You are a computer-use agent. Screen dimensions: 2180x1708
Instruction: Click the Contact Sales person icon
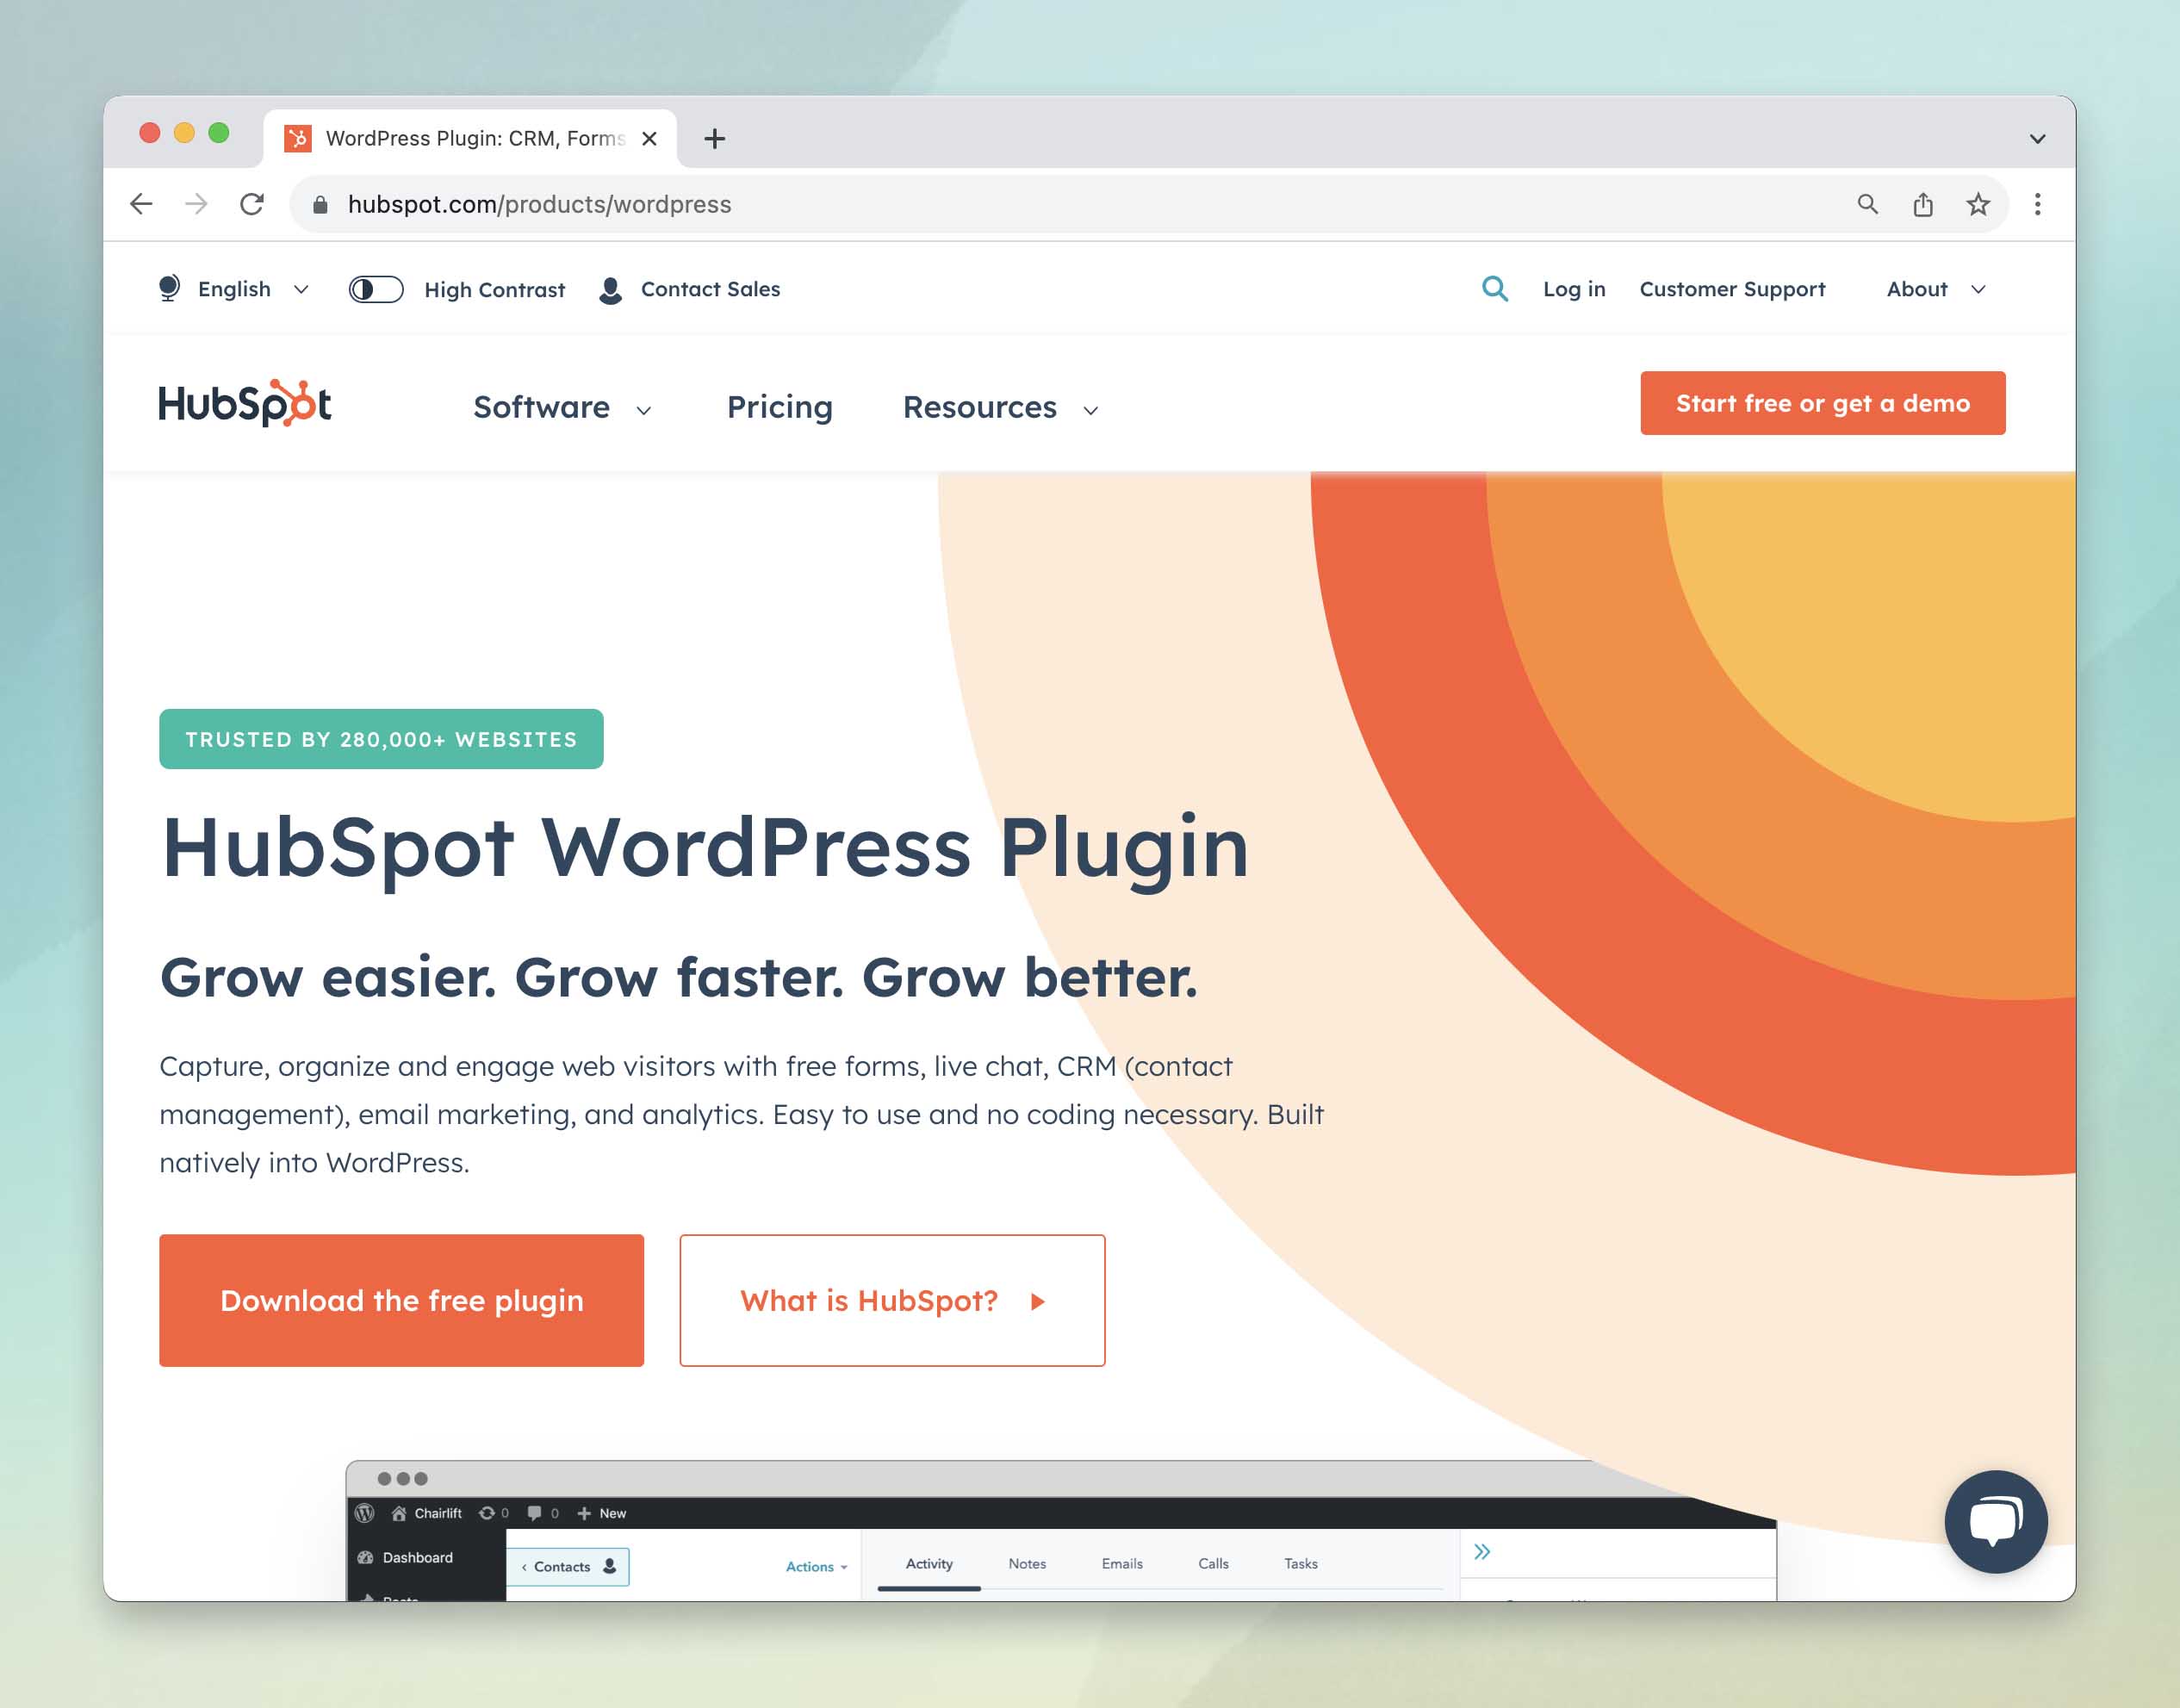610,290
